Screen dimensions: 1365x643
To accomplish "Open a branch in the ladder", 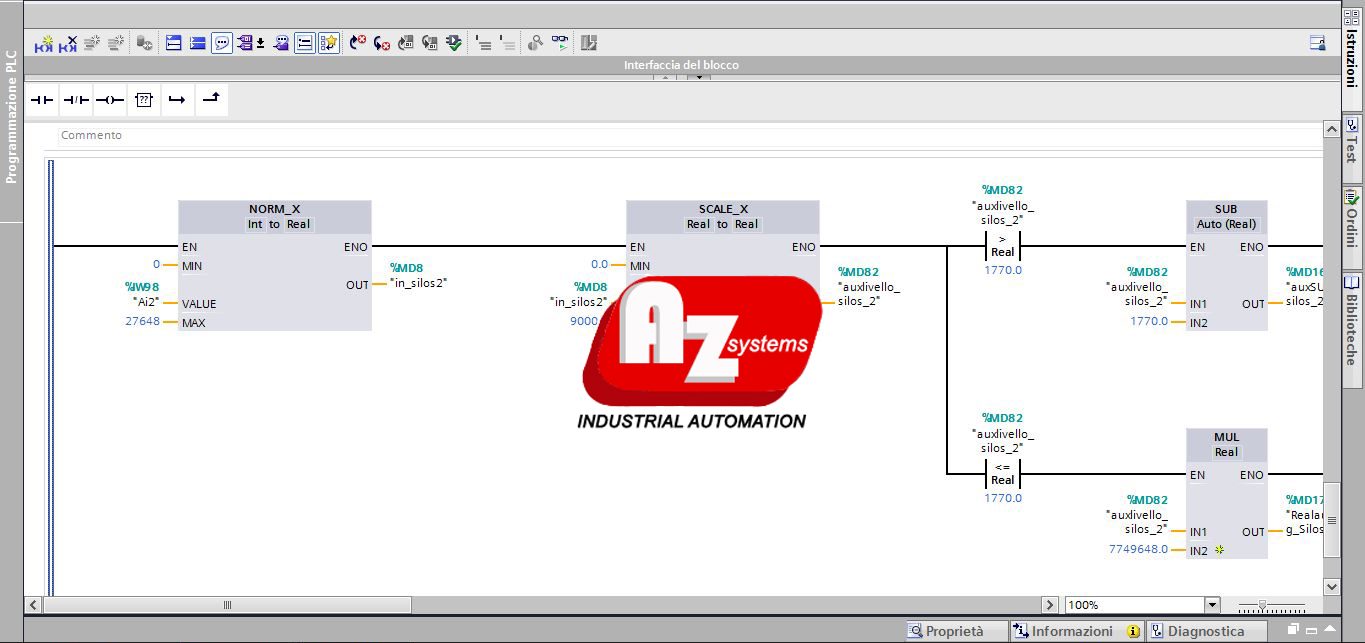I will 177,100.
